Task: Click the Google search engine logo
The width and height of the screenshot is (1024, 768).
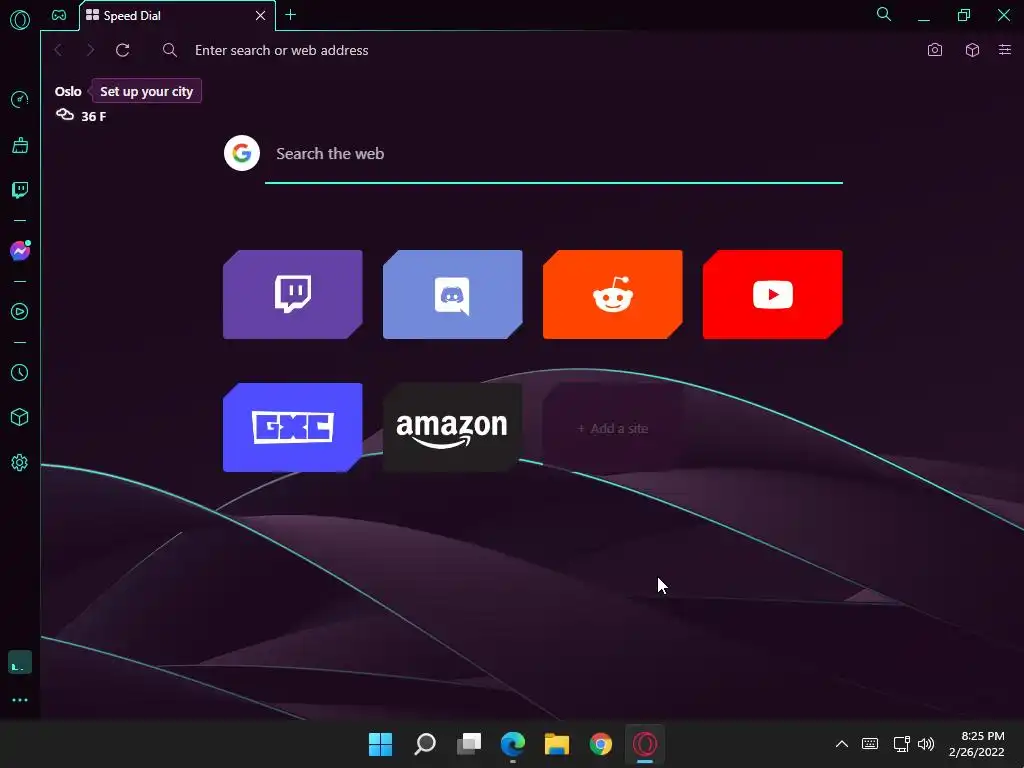Action: pos(242,153)
